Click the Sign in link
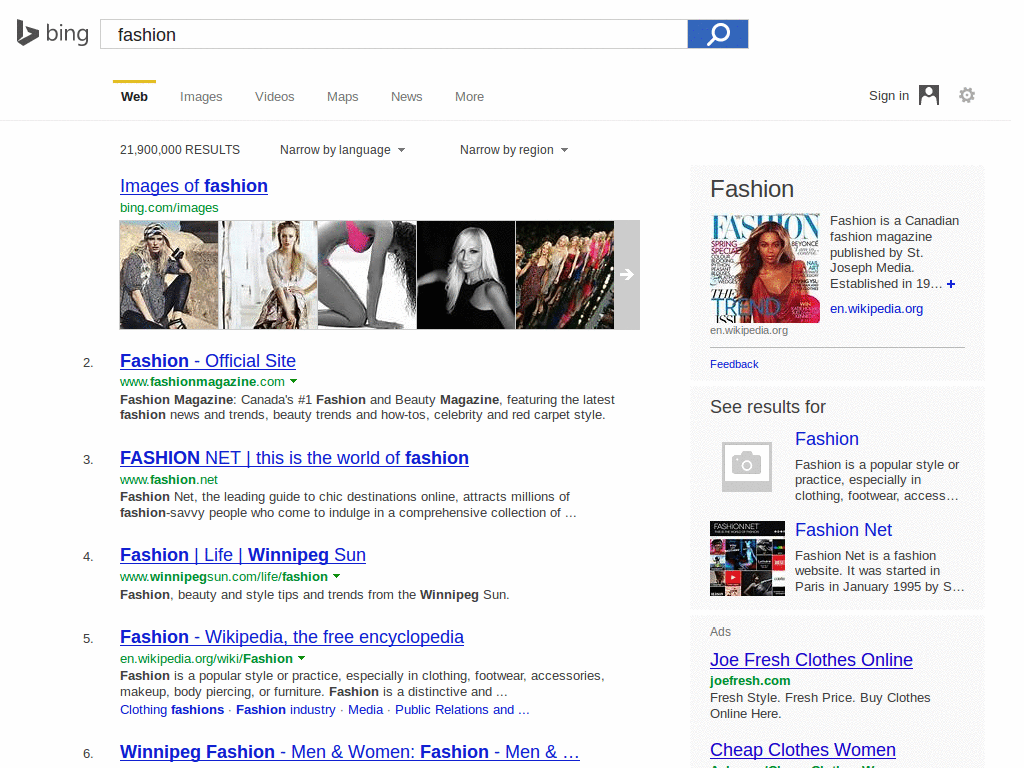The width and height of the screenshot is (1024, 768). (x=888, y=95)
